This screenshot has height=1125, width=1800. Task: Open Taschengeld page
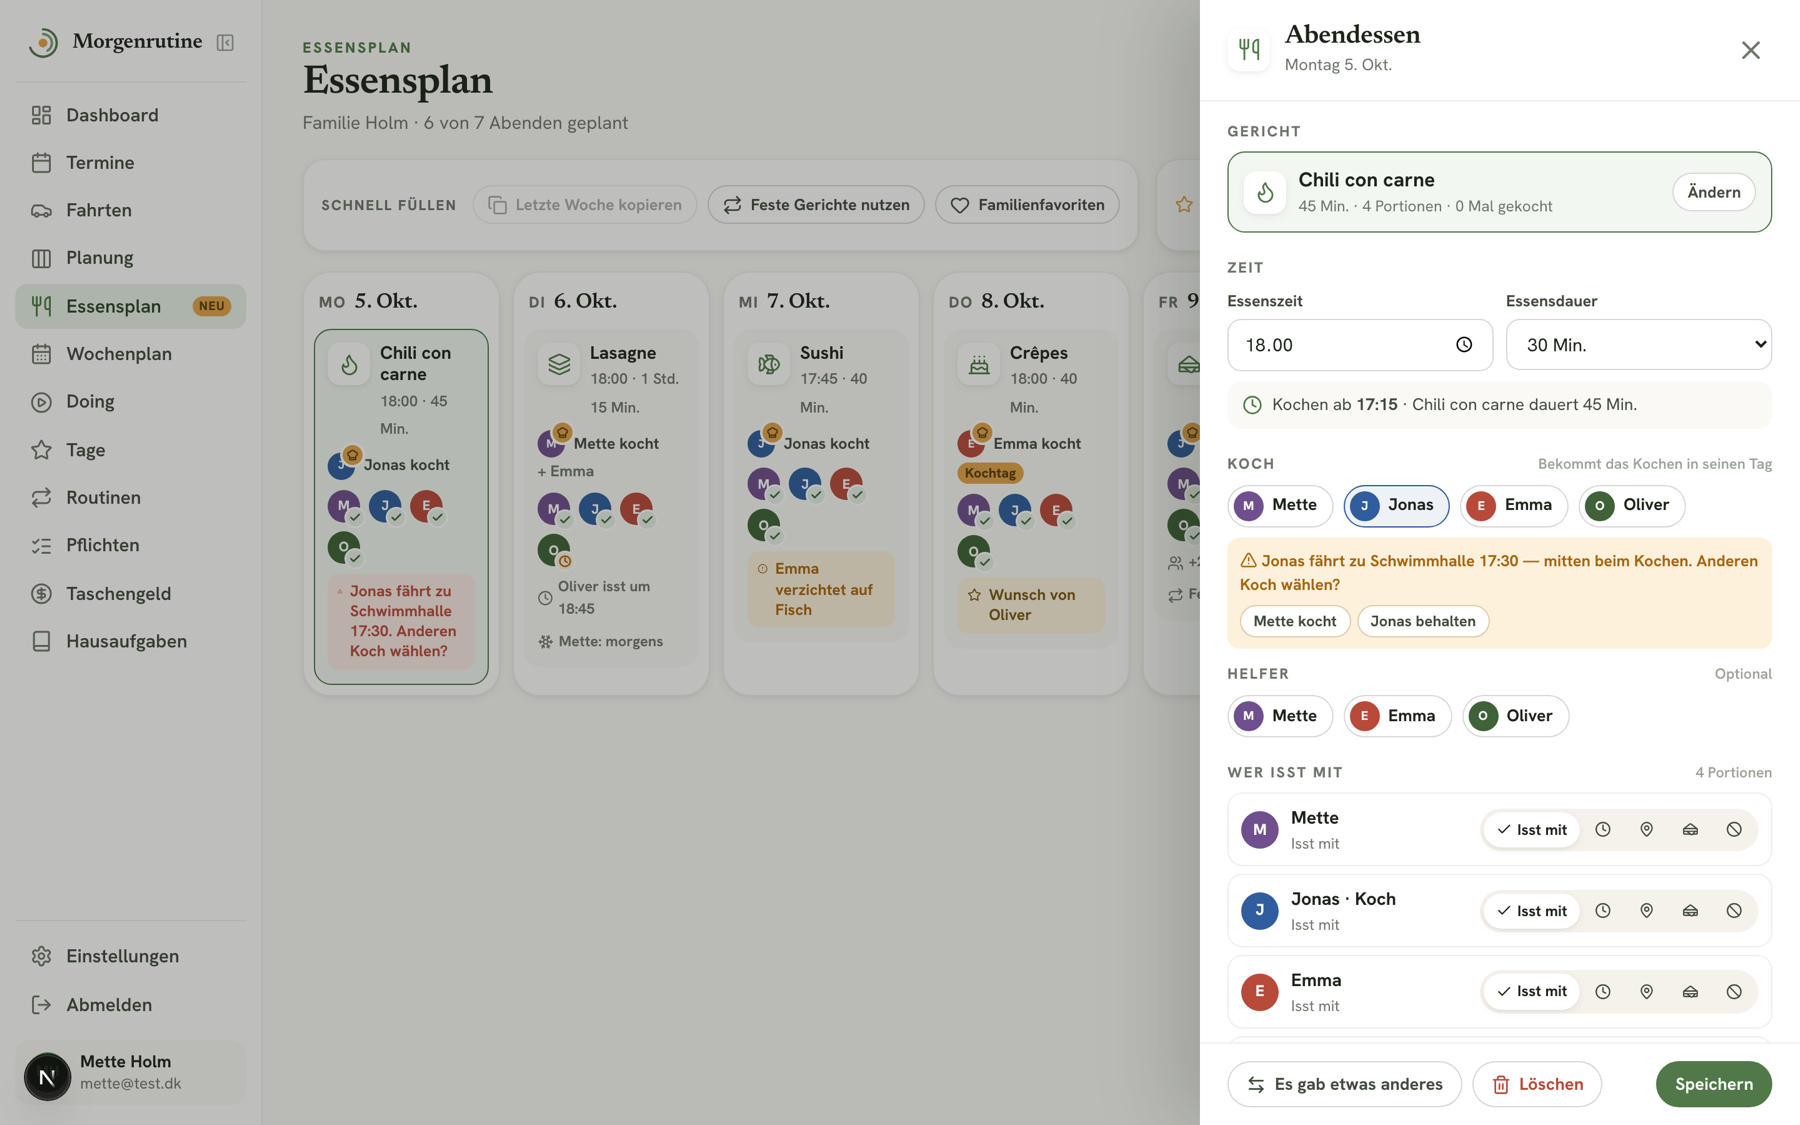pos(130,593)
